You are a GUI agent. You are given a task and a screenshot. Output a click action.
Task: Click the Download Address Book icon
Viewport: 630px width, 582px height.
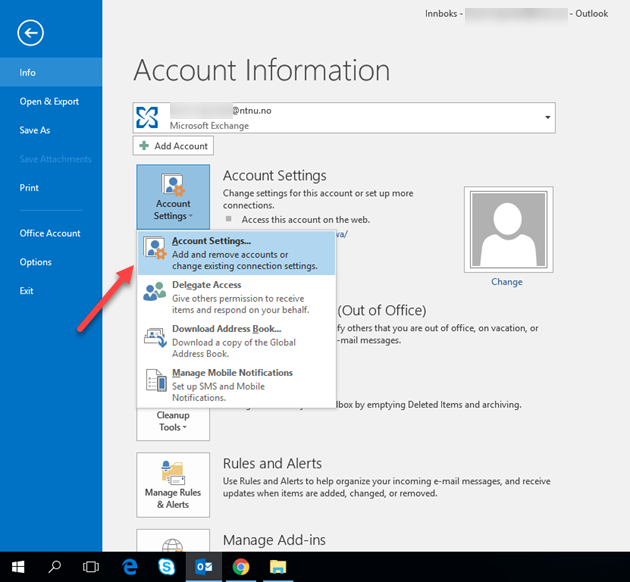155,337
